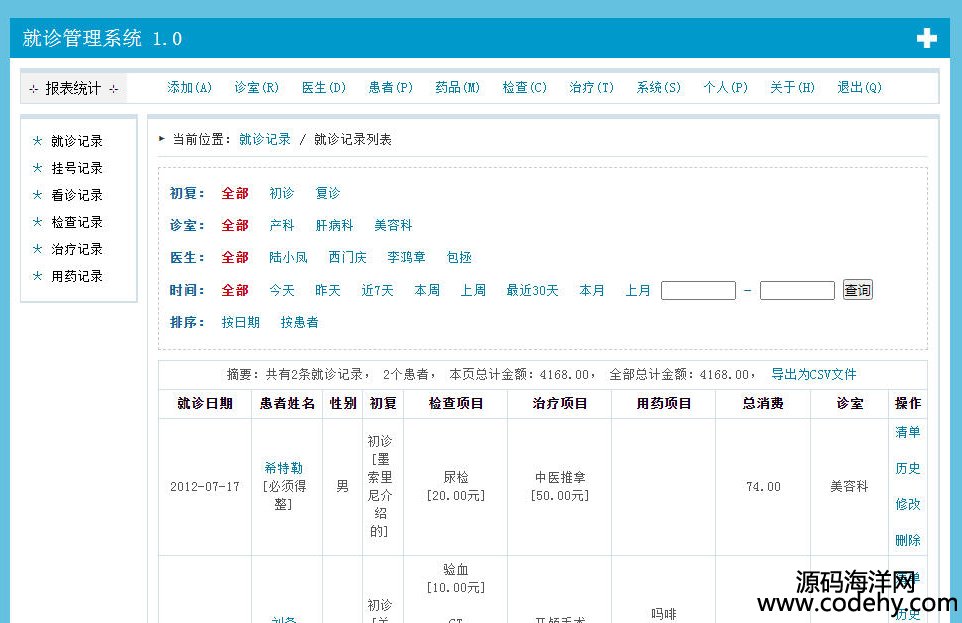Open 挂号记录 in the sidebar
Screen dimensions: 962x623
tap(77, 168)
